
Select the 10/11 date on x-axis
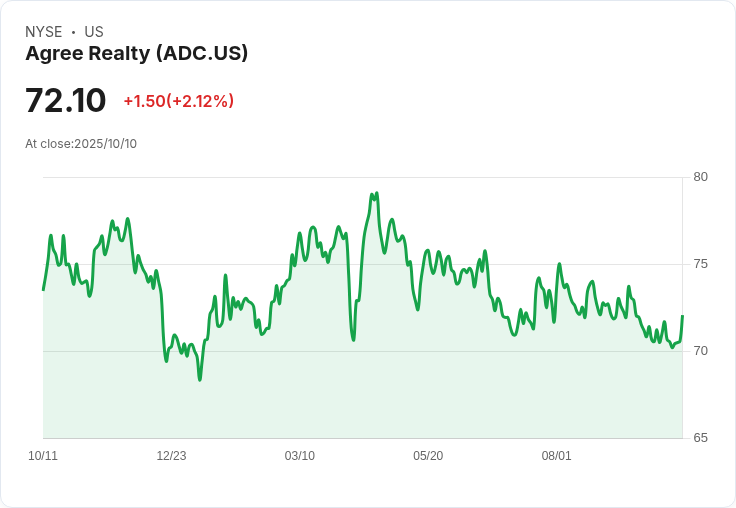(43, 456)
